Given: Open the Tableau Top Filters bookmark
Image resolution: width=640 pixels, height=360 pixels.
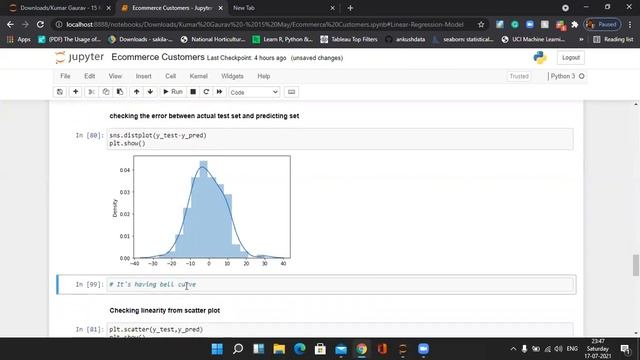Looking at the screenshot, I should (x=349, y=40).
